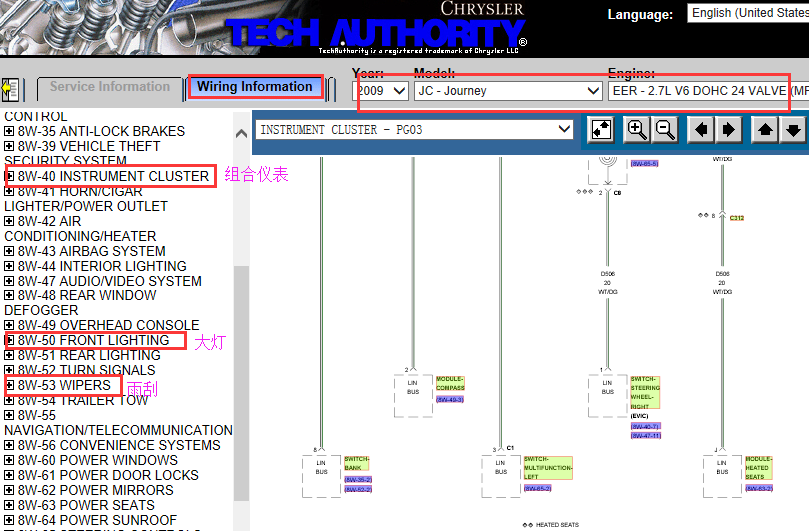The image size is (809, 531).
Task: Click the MODULE-HEATED SEATS component label
Action: tap(758, 468)
